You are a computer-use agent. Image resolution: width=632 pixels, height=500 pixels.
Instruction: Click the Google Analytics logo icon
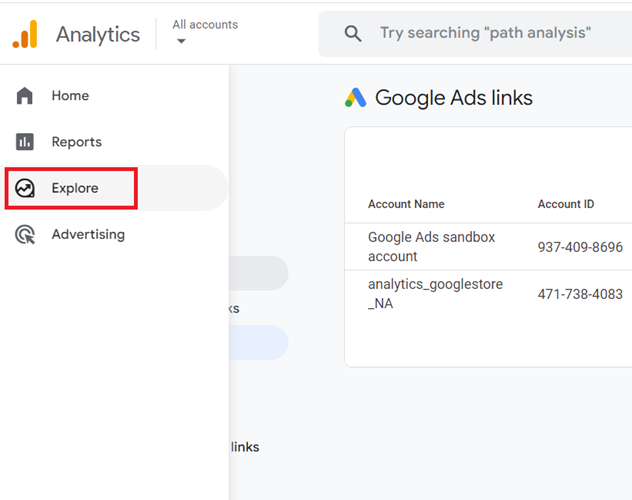pyautogui.click(x=25, y=34)
